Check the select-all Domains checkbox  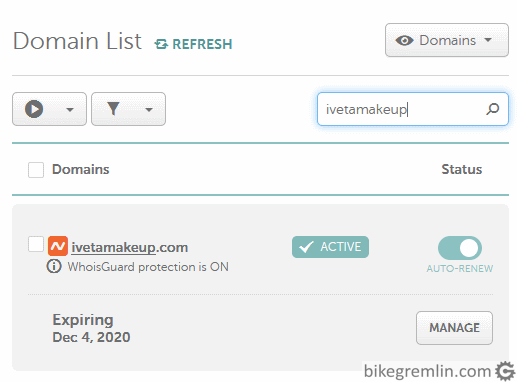tap(36, 170)
